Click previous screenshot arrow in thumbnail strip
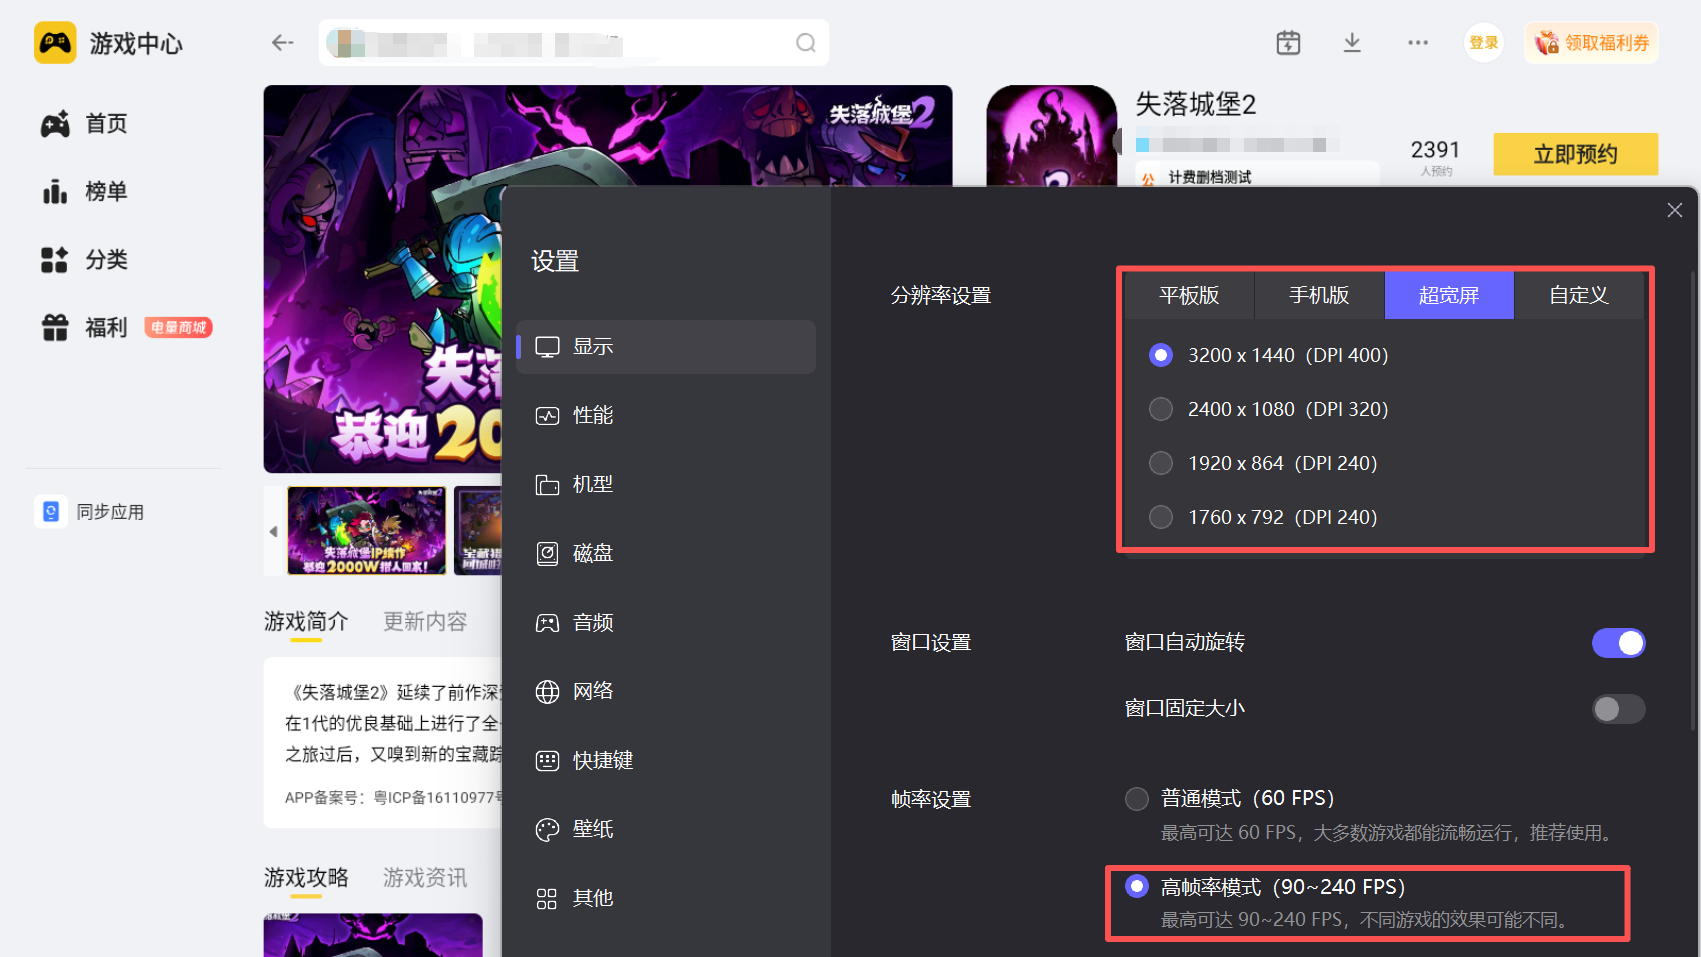The height and width of the screenshot is (957, 1701). pos(273,531)
